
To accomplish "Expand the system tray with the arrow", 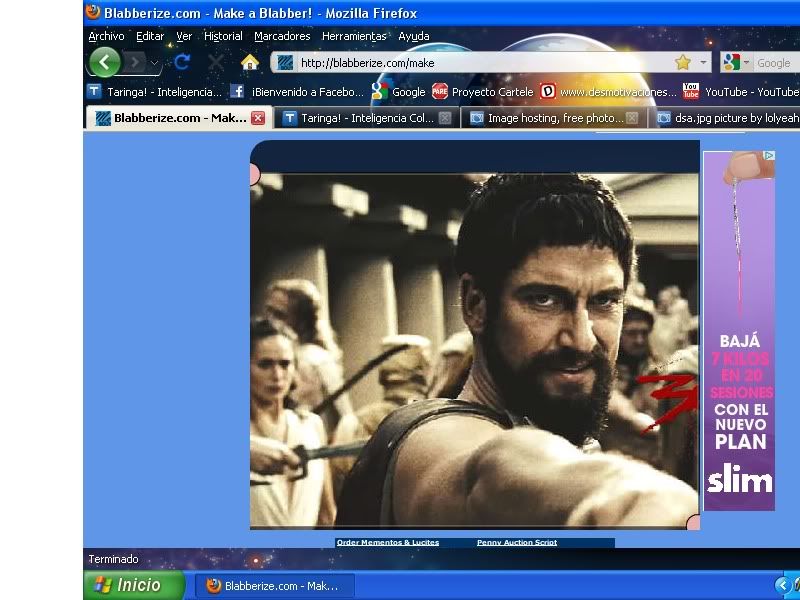I will pos(781,585).
